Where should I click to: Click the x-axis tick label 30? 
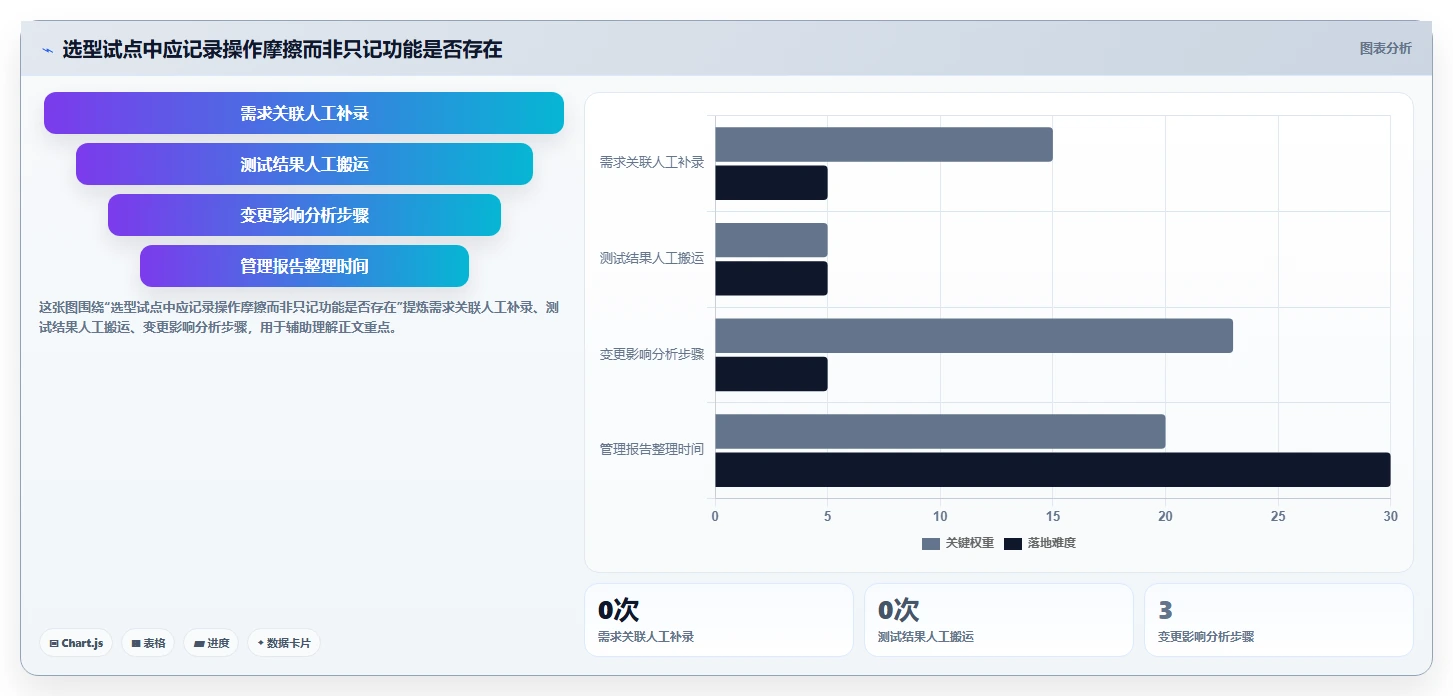tap(1390, 516)
